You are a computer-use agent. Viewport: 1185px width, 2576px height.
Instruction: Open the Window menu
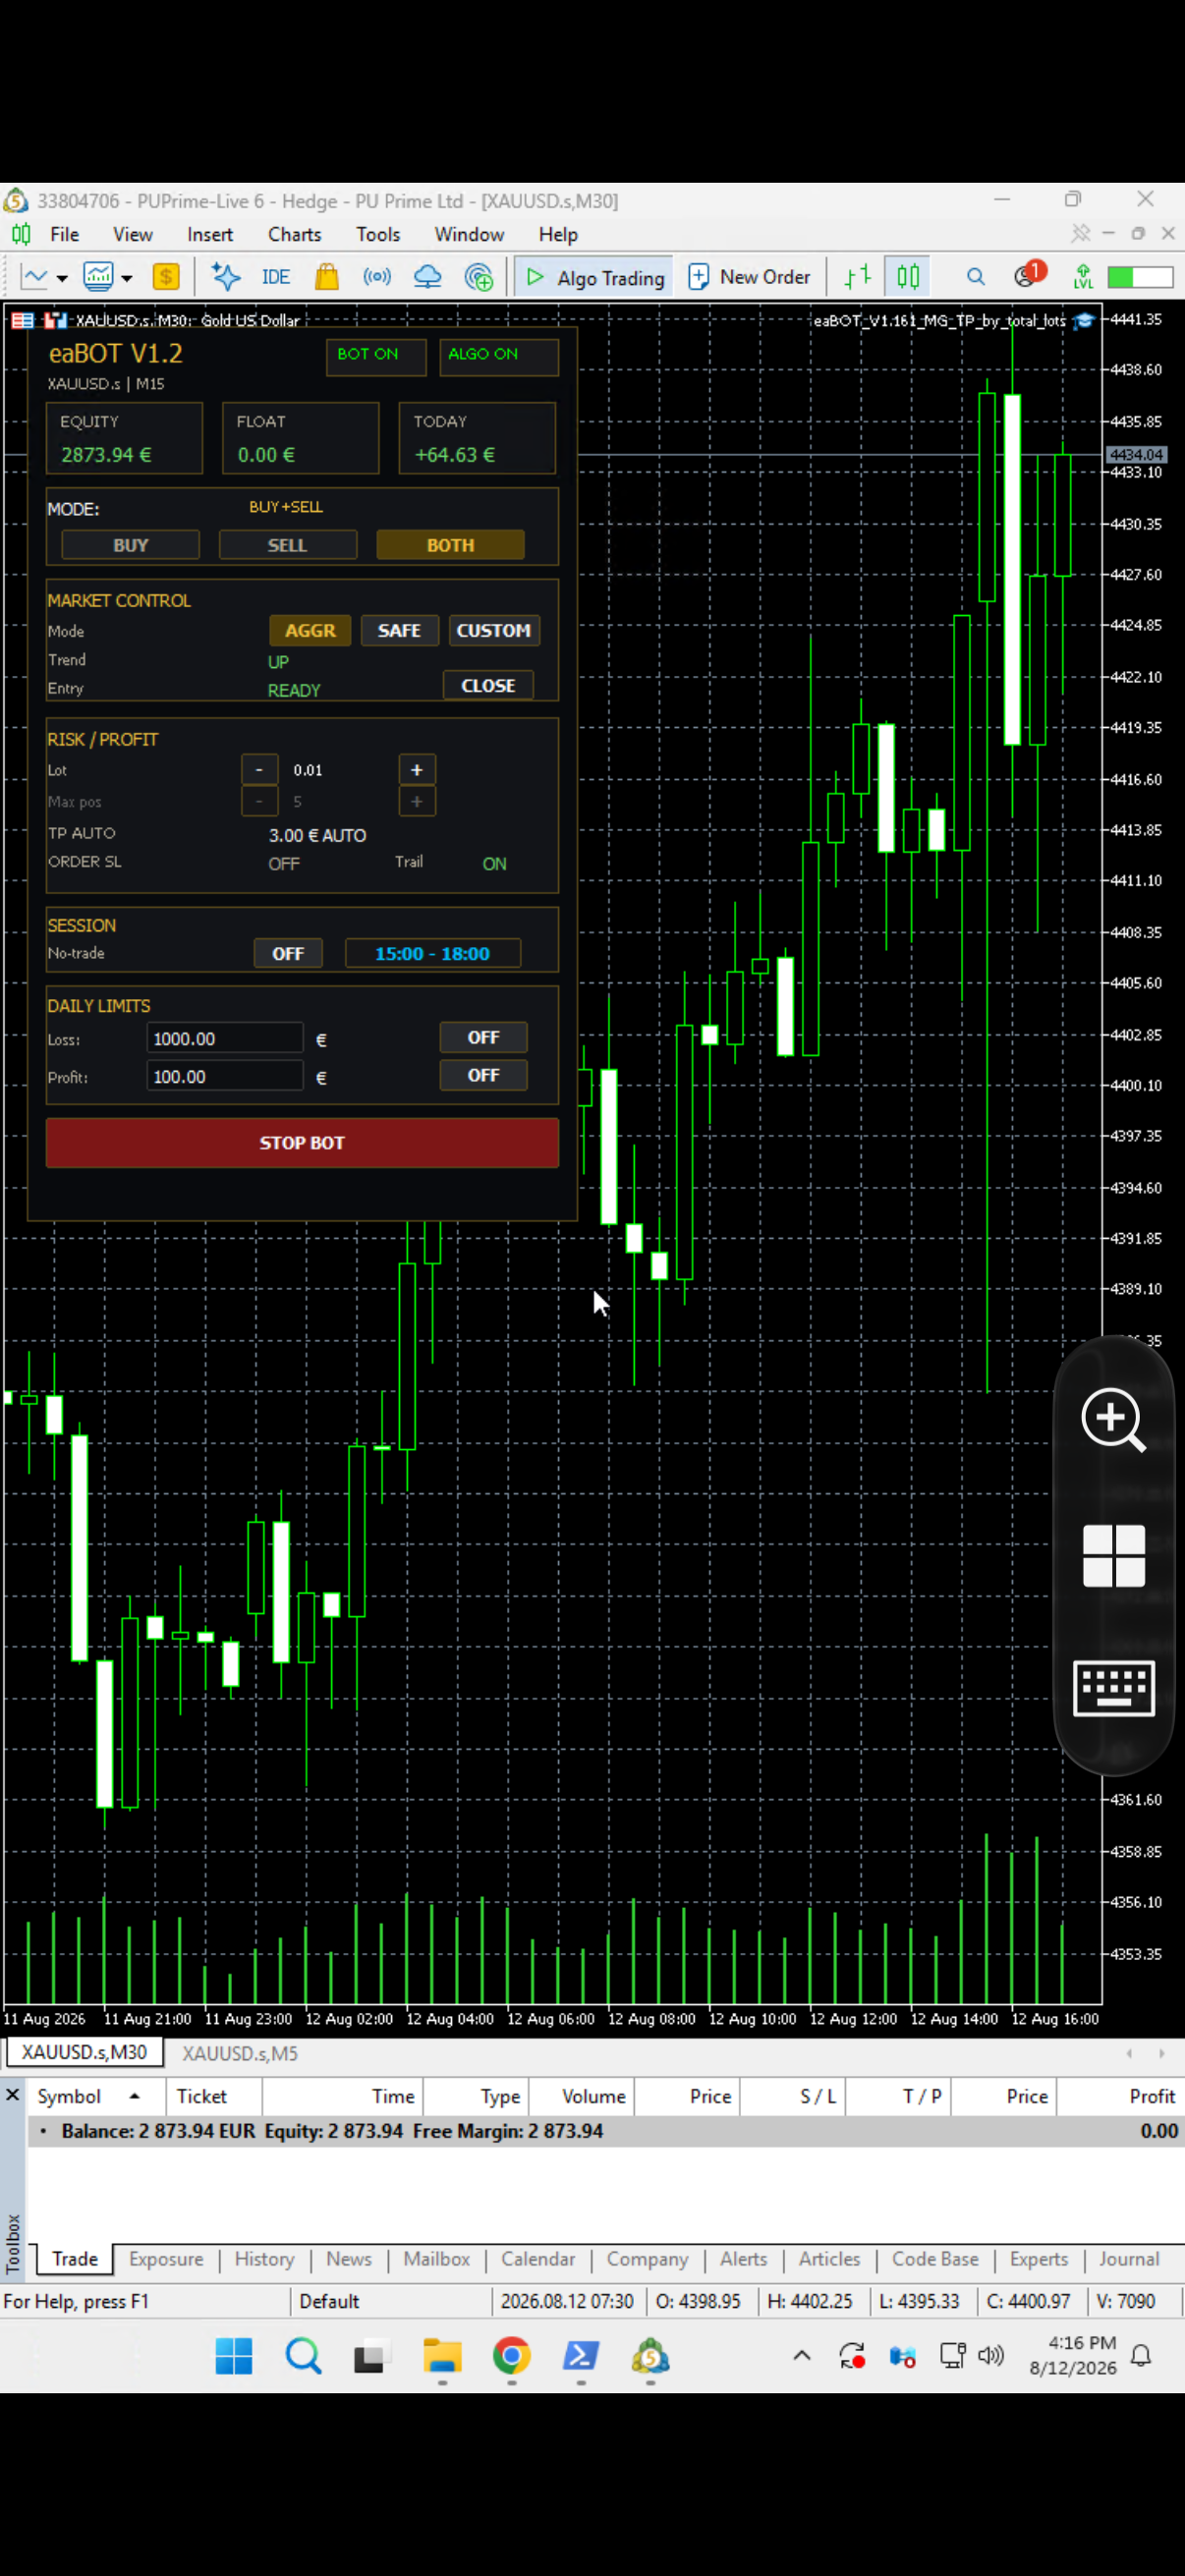point(469,234)
